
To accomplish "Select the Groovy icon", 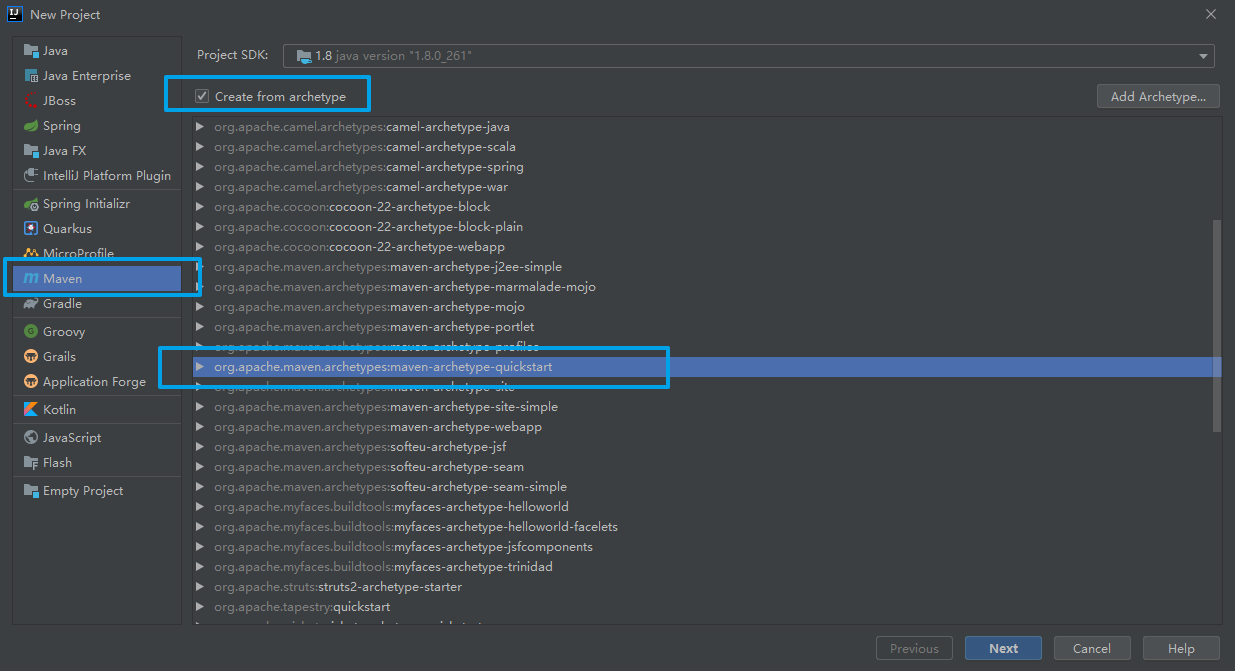I will pos(31,332).
